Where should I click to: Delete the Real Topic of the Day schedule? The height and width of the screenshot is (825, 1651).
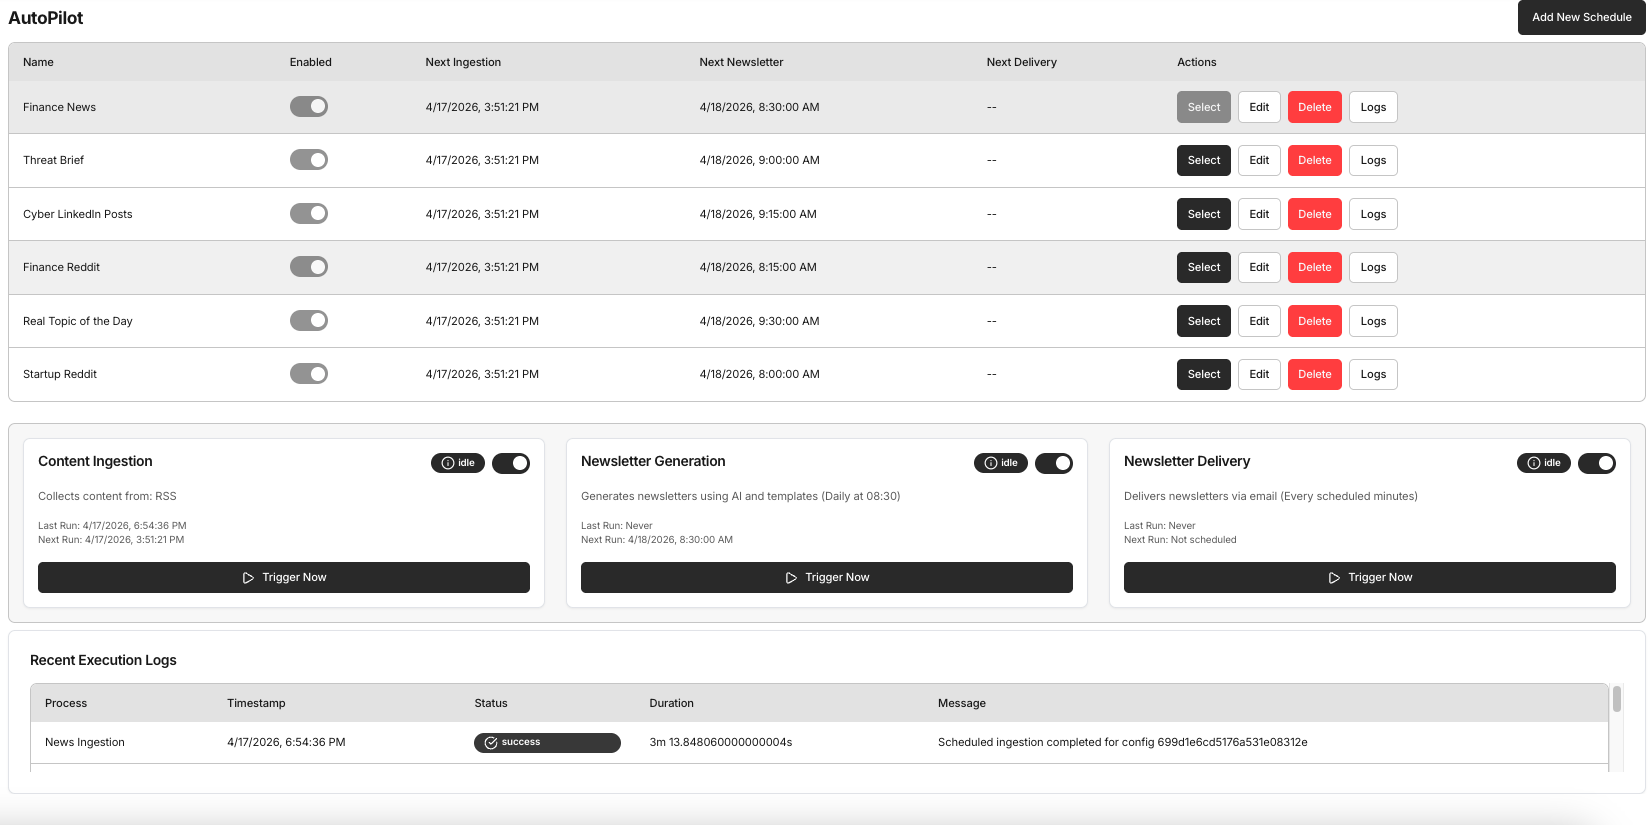[1315, 321]
